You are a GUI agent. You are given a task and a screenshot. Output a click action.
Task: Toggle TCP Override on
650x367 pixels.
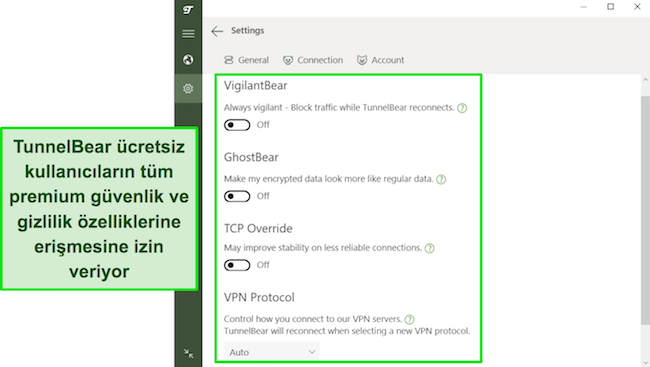click(237, 265)
